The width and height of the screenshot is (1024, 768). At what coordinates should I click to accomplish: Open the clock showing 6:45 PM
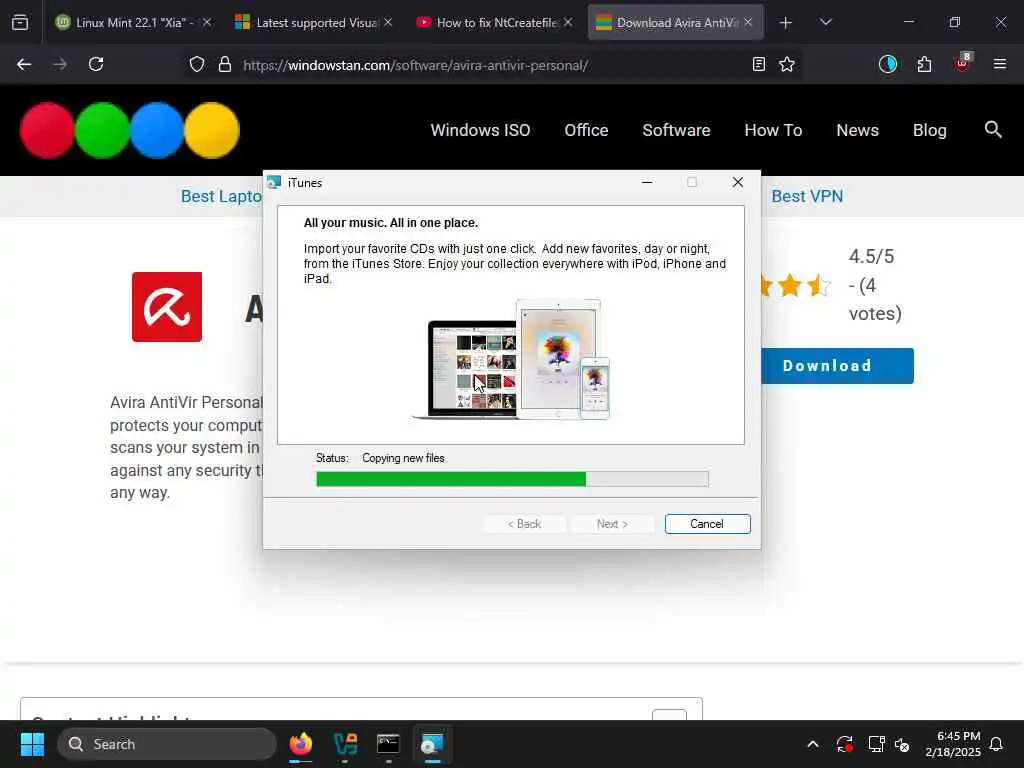coord(953,744)
